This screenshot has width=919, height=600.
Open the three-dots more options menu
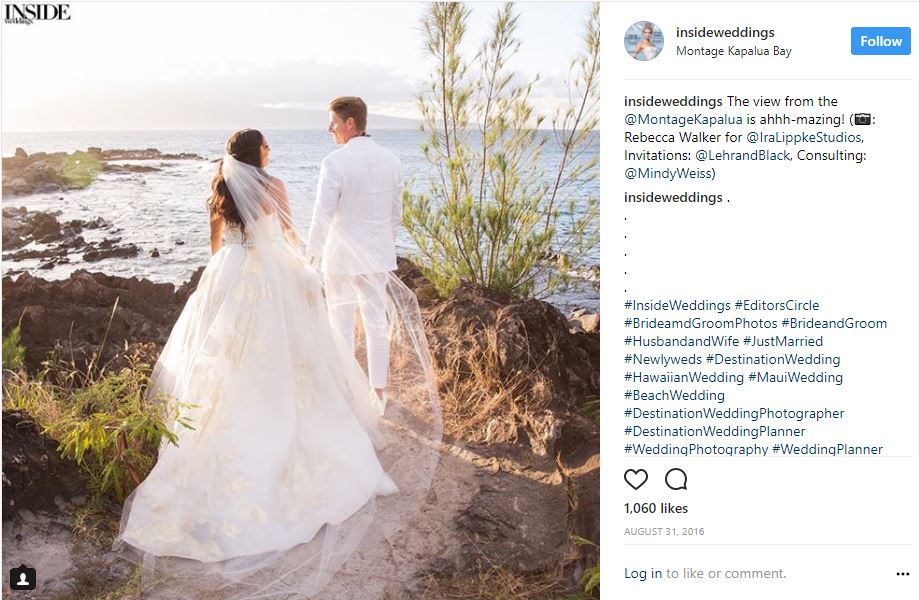point(903,574)
